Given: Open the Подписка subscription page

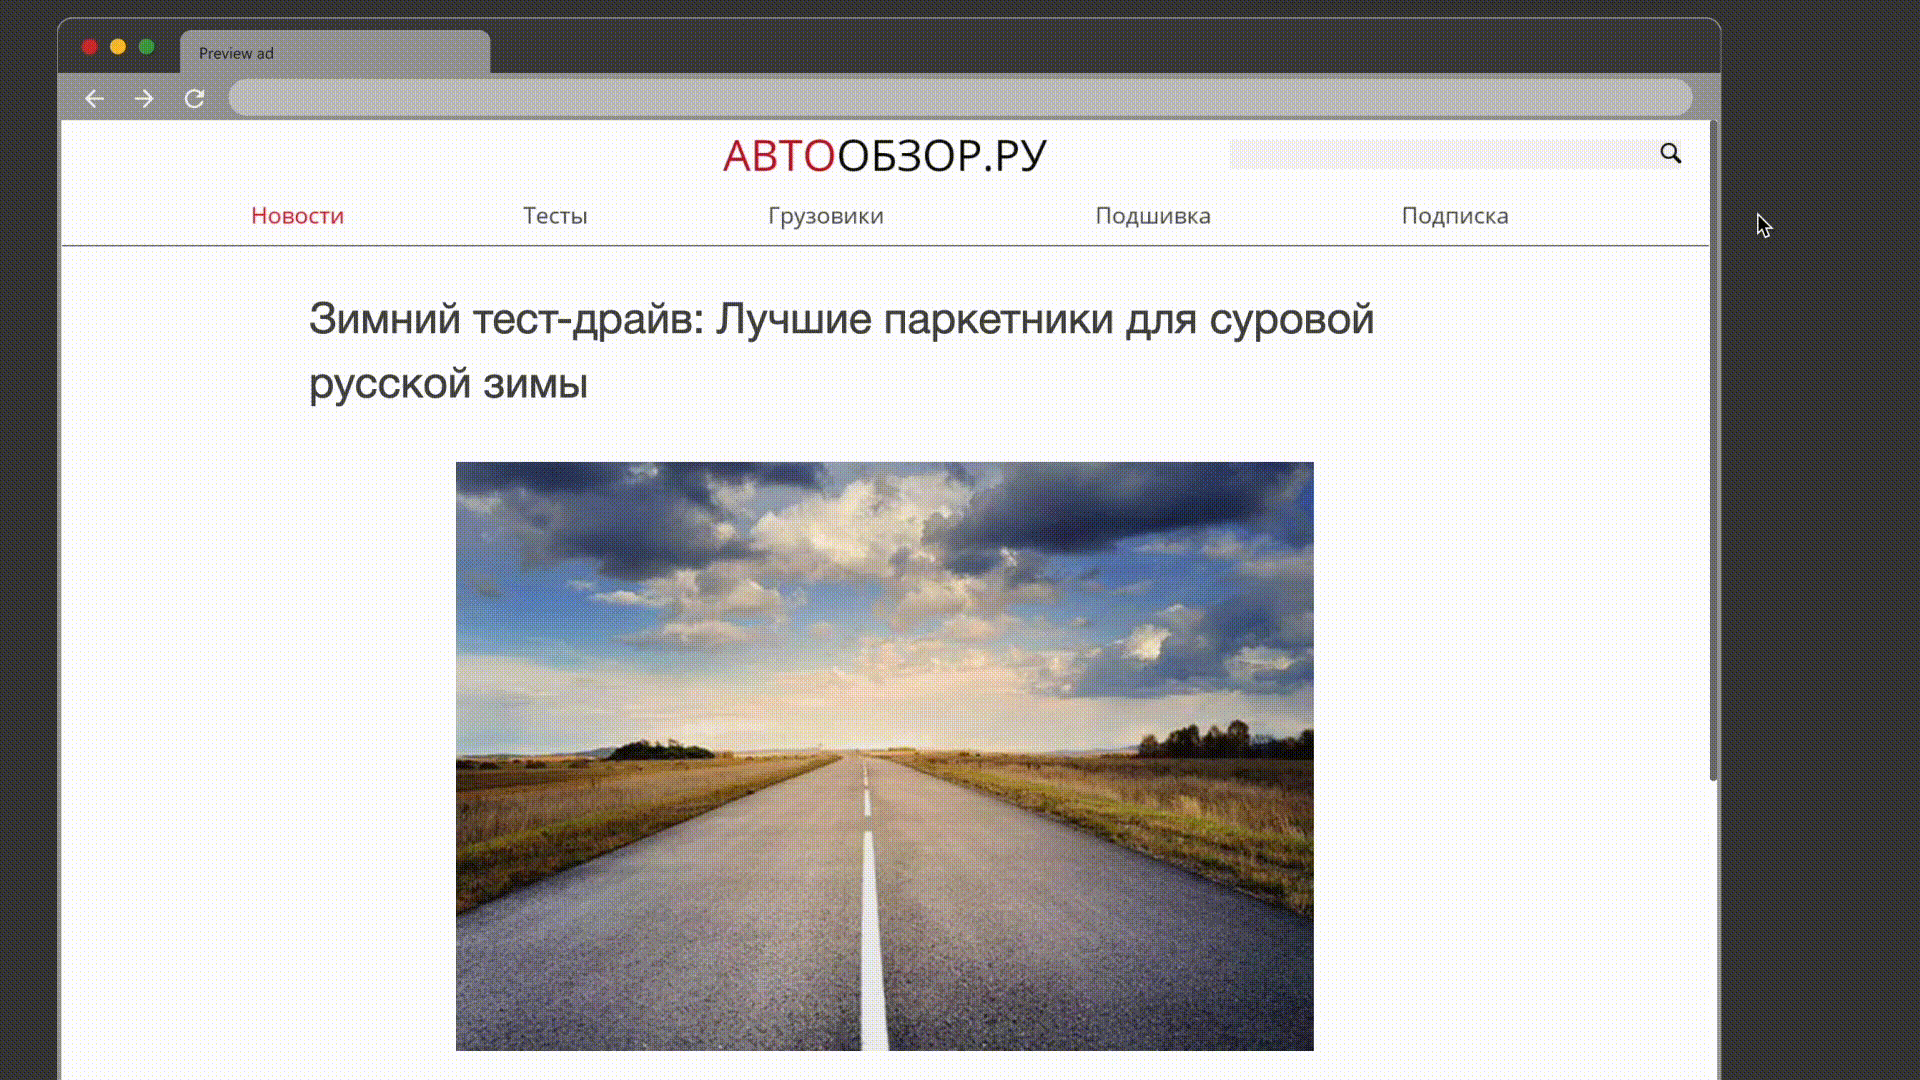Looking at the screenshot, I should click(1454, 216).
